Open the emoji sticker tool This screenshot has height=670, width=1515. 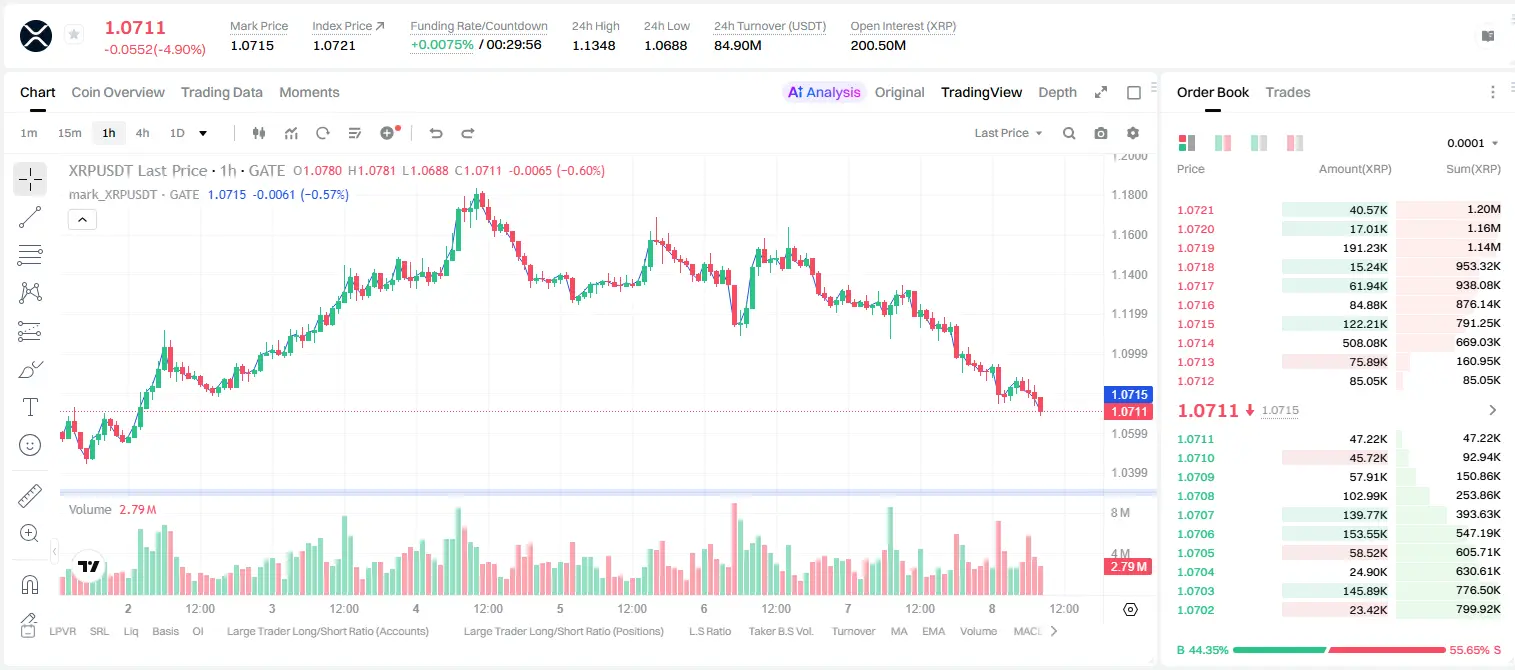(30, 445)
